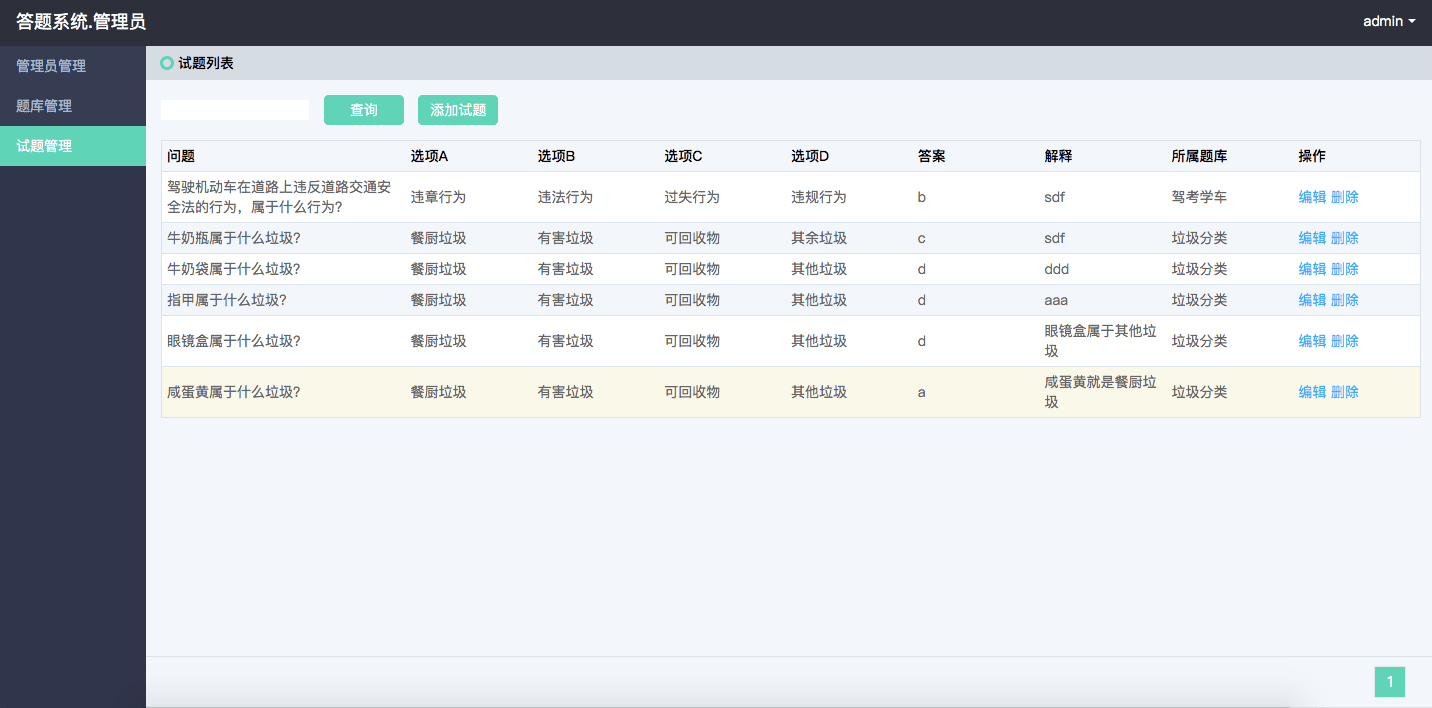Go to 题库管理 in the sidebar
The image size is (1432, 708).
pyautogui.click(x=44, y=106)
